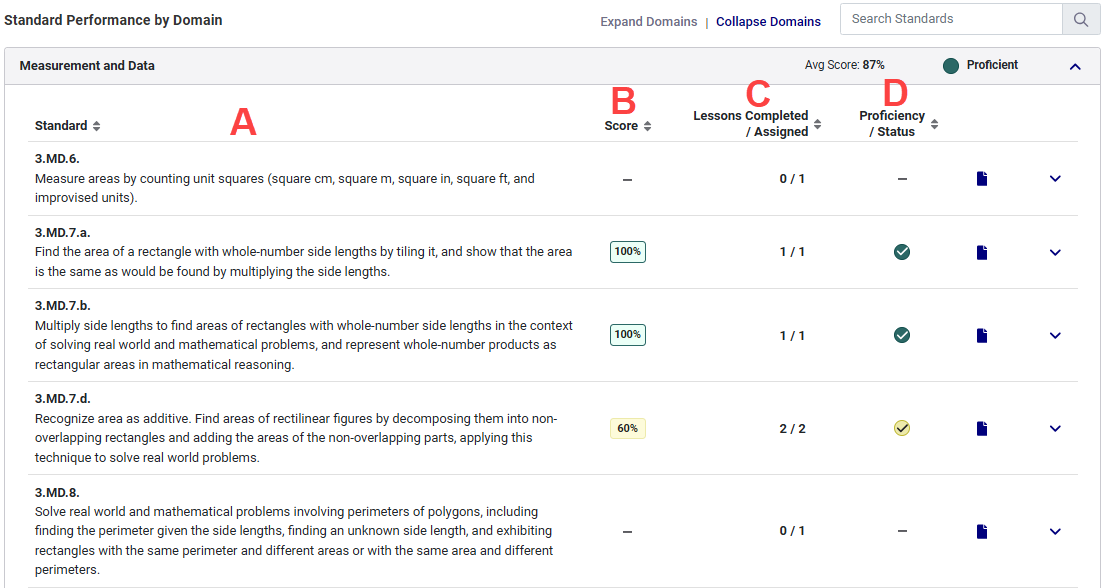This screenshot has width=1105, height=588.
Task: Toggle sorting on the Standard column
Action: 95,126
